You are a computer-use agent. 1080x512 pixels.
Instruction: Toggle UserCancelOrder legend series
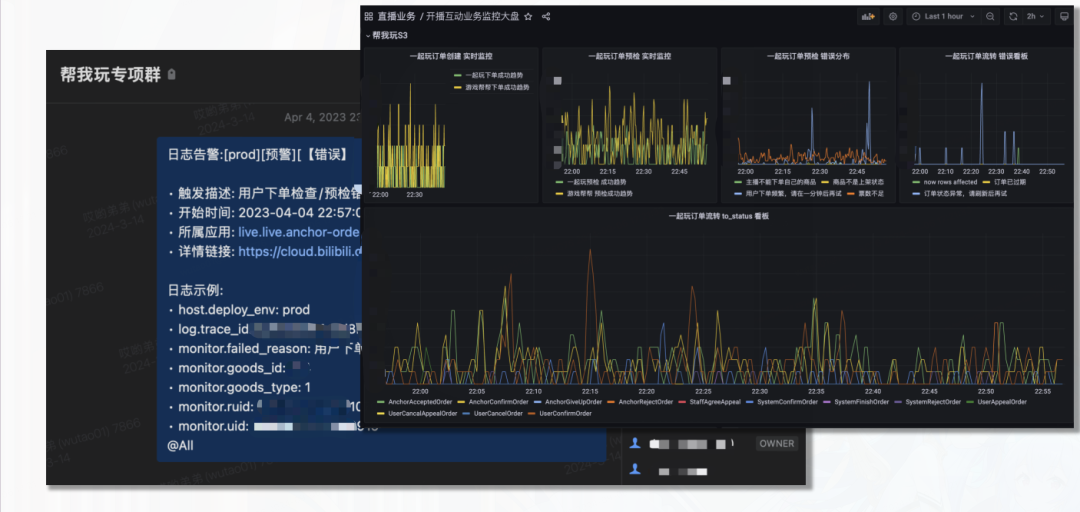click(x=492, y=413)
